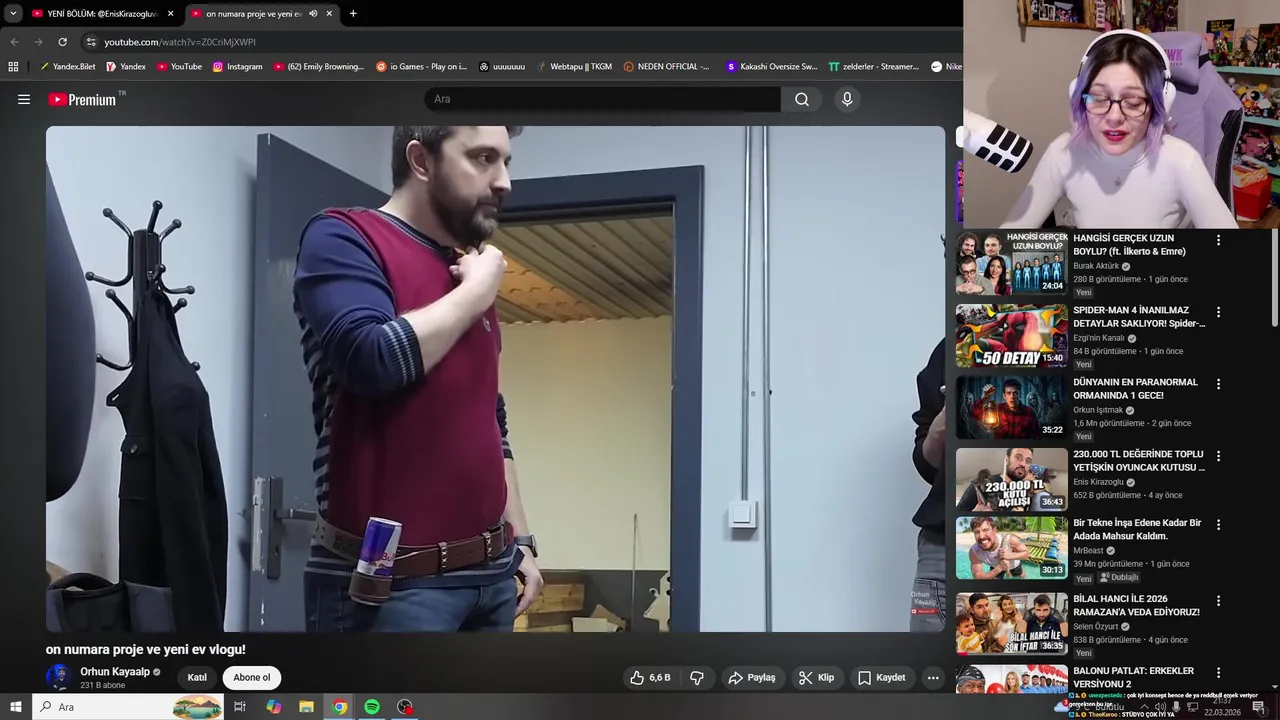Open io Games bookmark
Image resolution: width=1280 pixels, height=720 pixels.
pos(421,67)
